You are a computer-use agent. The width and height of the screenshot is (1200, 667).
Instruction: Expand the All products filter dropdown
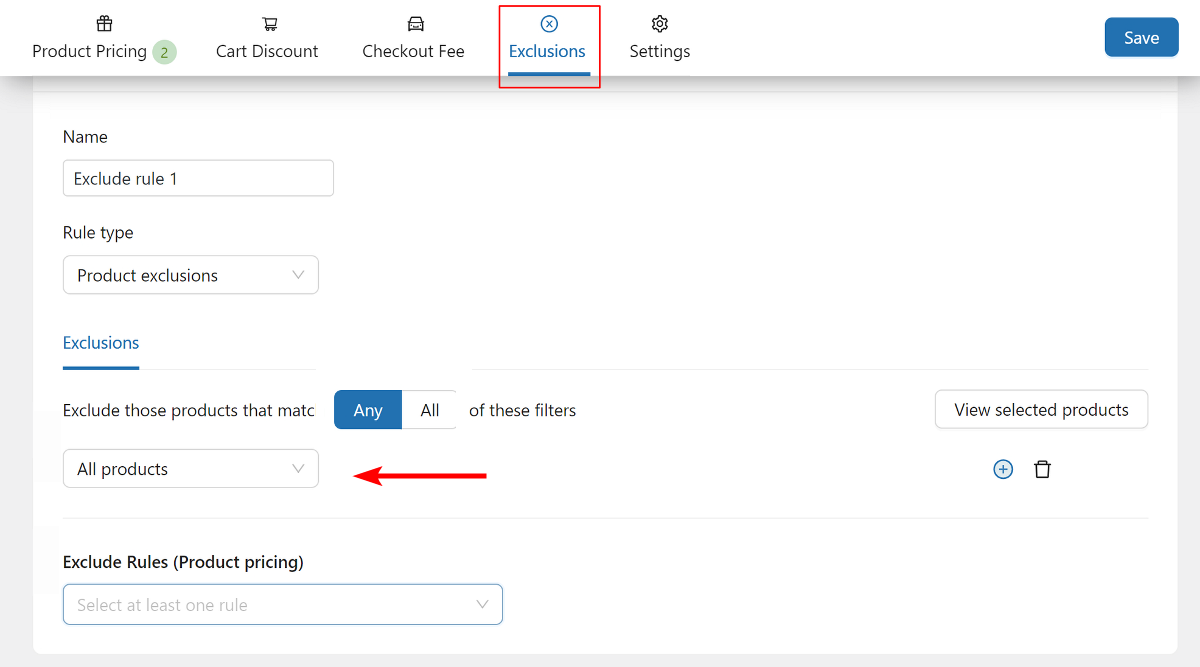coord(190,469)
